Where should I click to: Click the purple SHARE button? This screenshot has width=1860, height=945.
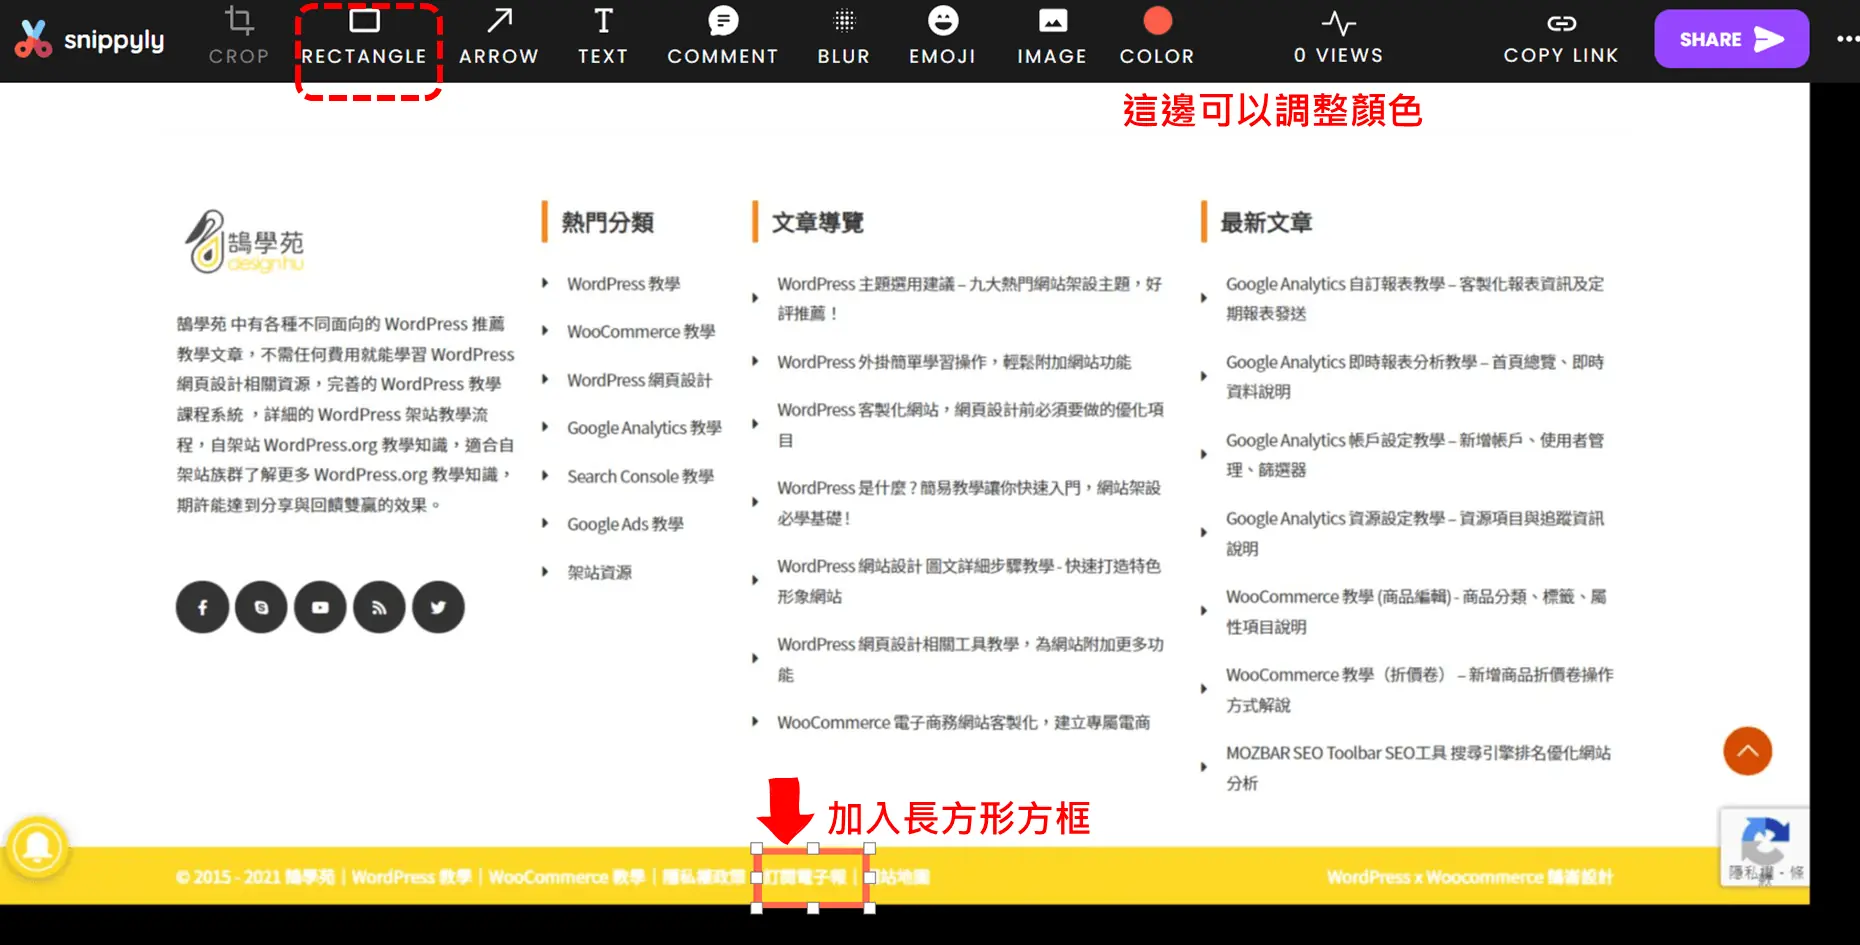pos(1731,39)
